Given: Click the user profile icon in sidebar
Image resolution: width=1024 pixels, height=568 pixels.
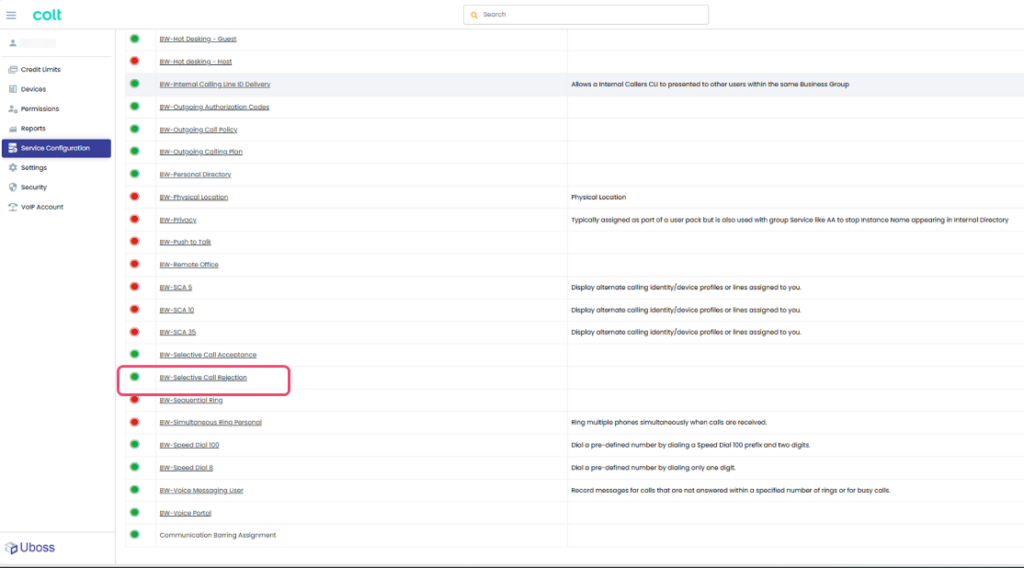Looking at the screenshot, I should click(x=13, y=43).
